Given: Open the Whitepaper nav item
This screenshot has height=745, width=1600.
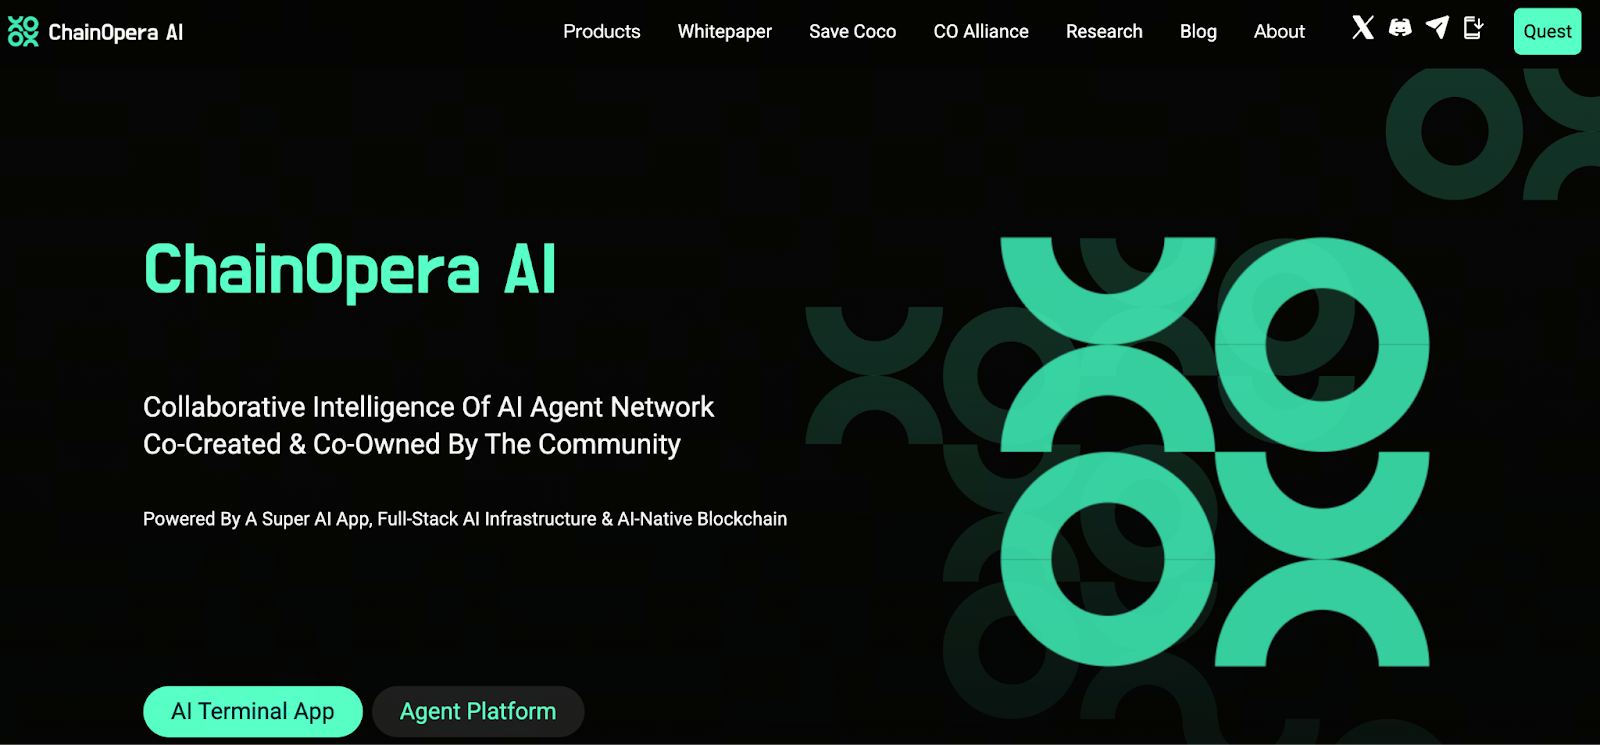Looking at the screenshot, I should [x=725, y=32].
